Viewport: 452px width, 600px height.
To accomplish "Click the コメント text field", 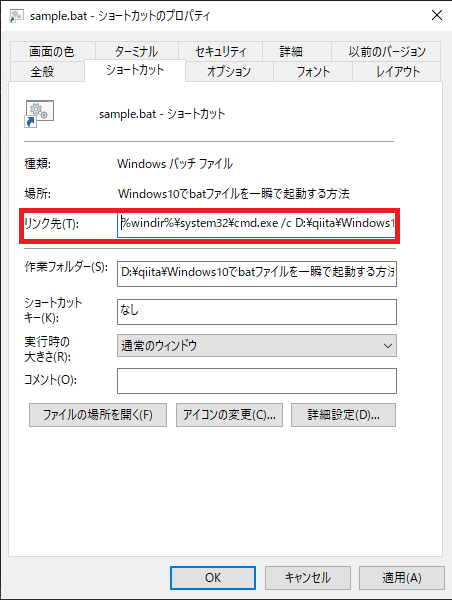I will (257, 381).
